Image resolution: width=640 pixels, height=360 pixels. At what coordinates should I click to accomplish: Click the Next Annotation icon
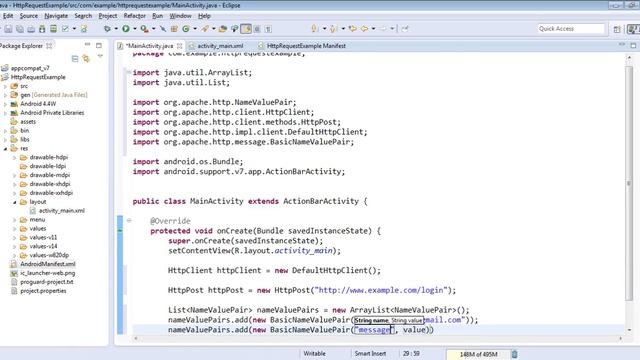315,29
